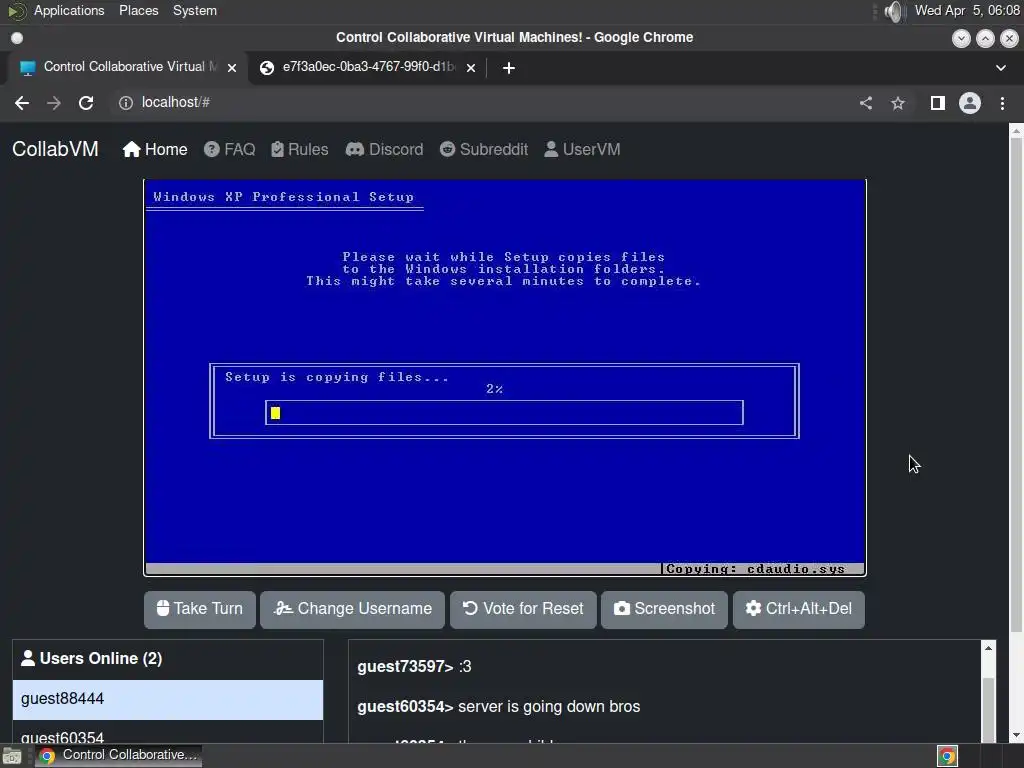Click the clock showing Wed Apr 5, 06:08
Viewport: 1024px width, 768px height.
pyautogui.click(x=967, y=10)
